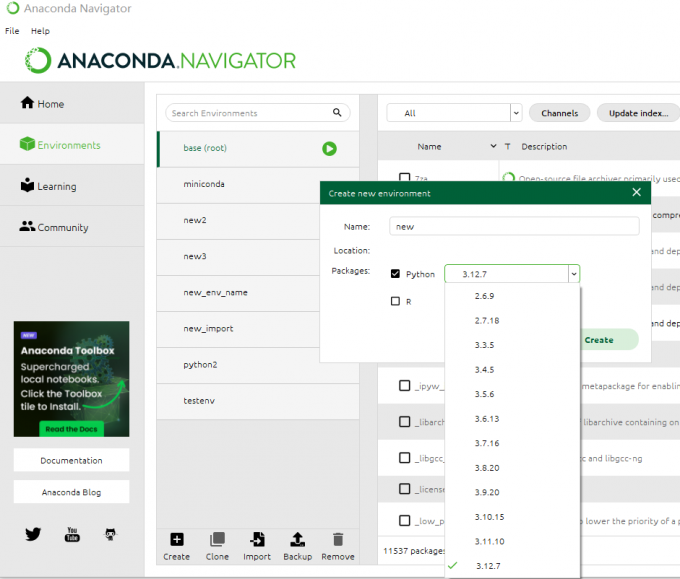Click the search magnifier in Search Environments

(x=337, y=113)
